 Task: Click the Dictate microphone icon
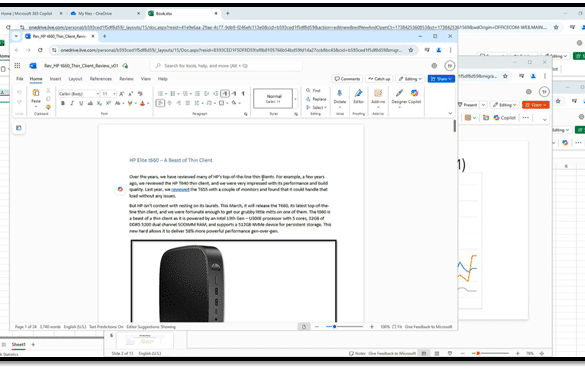click(x=340, y=93)
